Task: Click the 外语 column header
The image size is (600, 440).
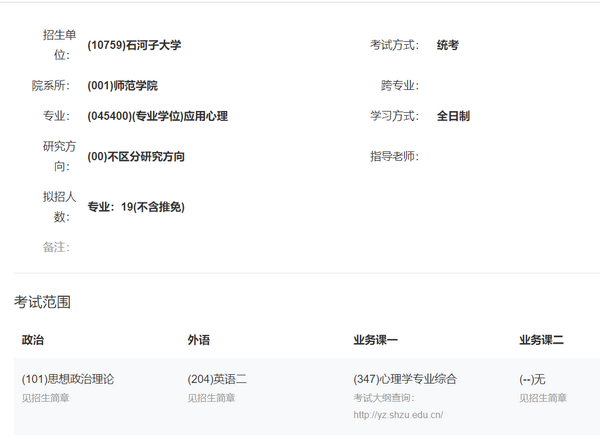Action: (199, 340)
